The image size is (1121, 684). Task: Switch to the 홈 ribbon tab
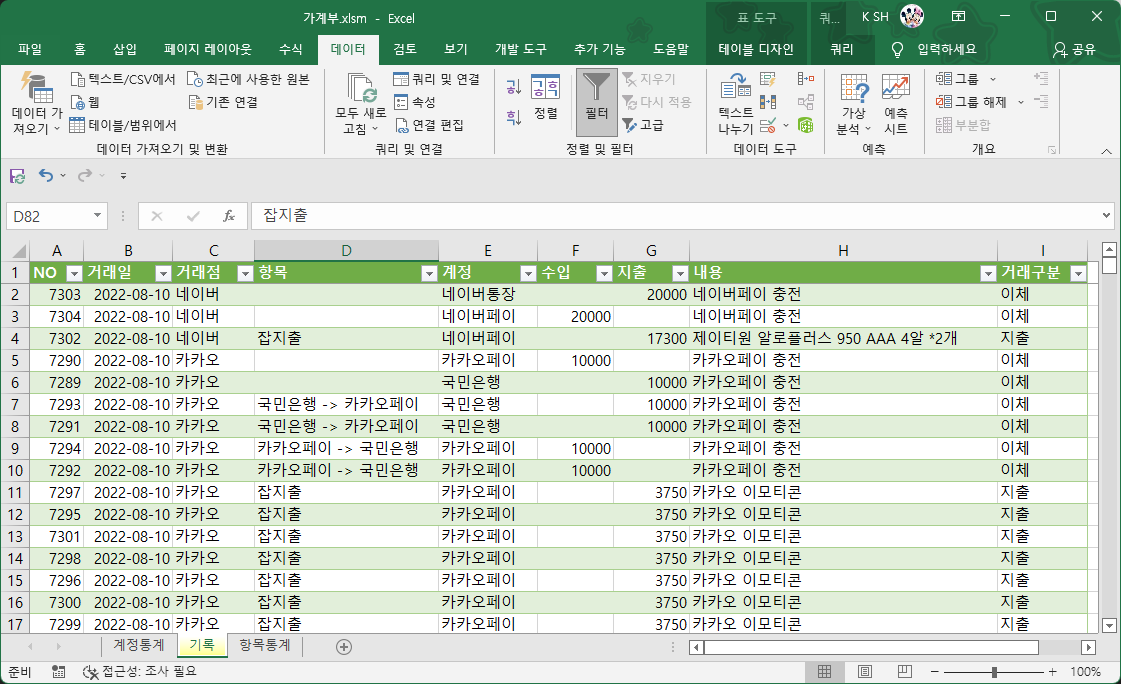pos(79,49)
